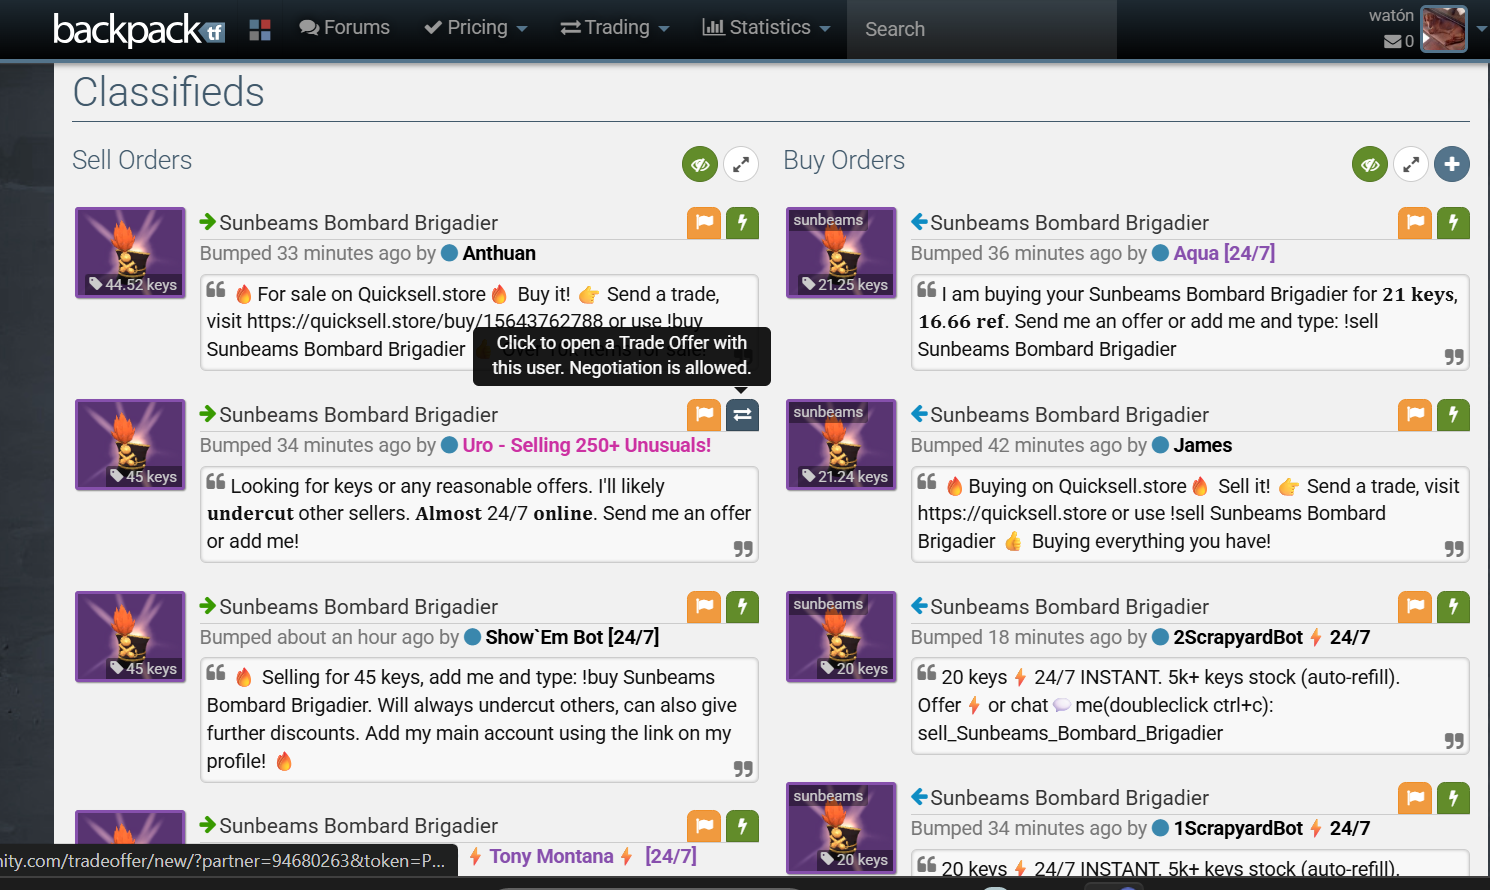
Task: Click lightning icon on James's buy order
Action: coord(1453,414)
